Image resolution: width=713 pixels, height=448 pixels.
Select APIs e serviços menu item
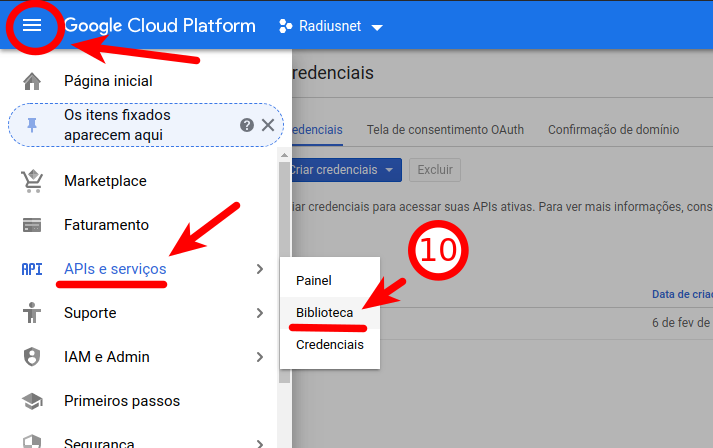pyautogui.click(x=115, y=269)
